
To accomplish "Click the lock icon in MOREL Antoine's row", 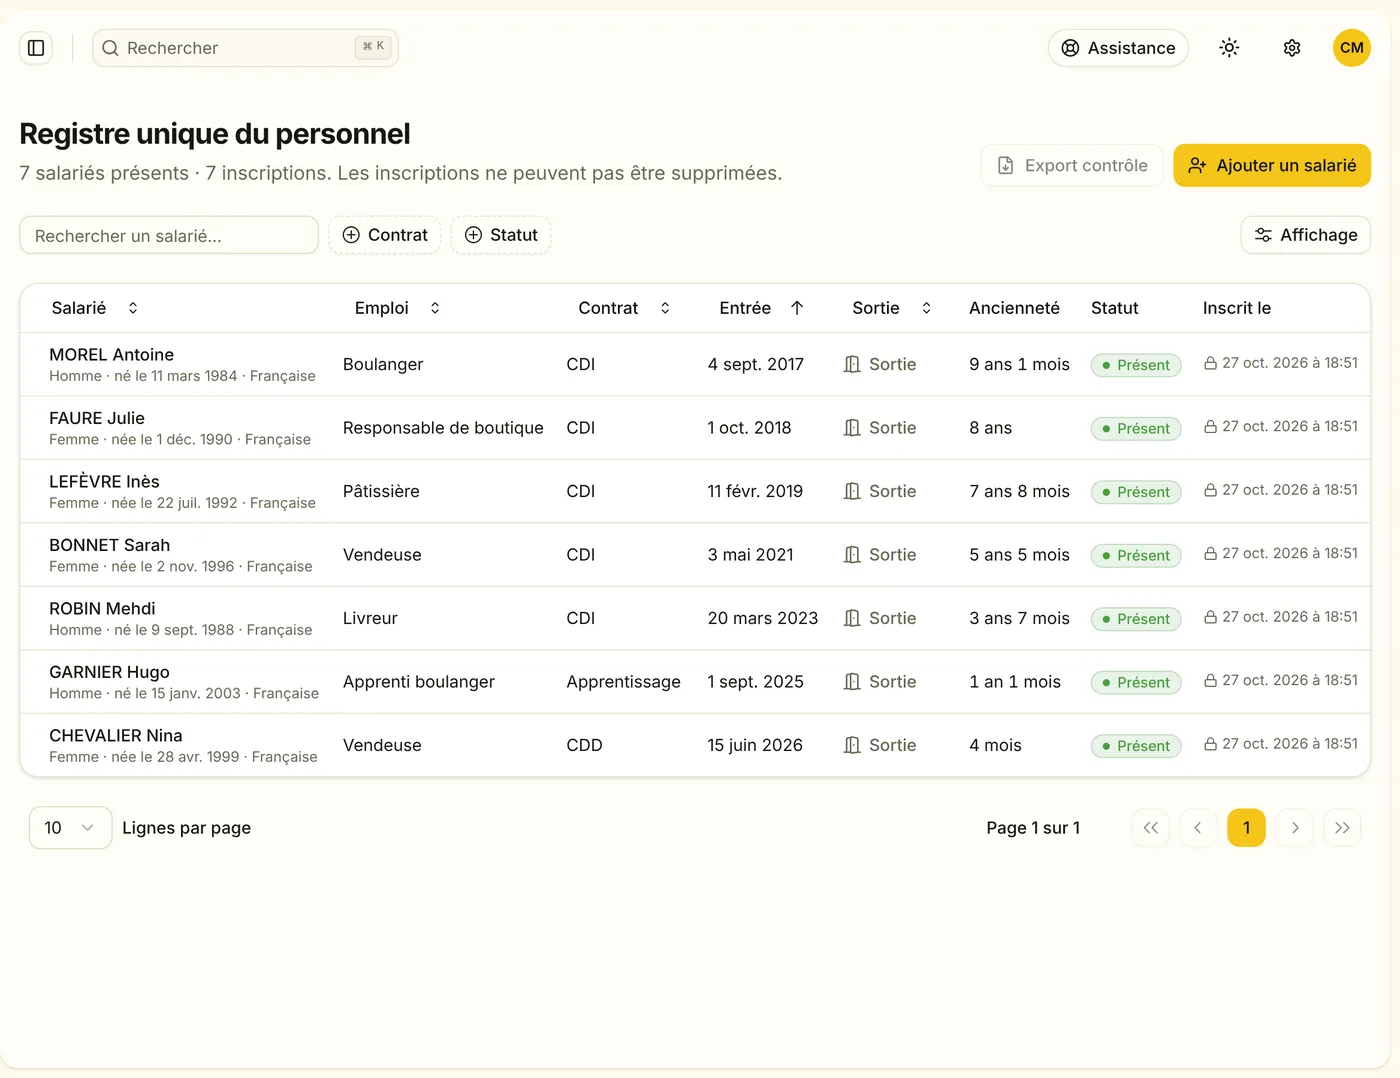I will point(1210,363).
